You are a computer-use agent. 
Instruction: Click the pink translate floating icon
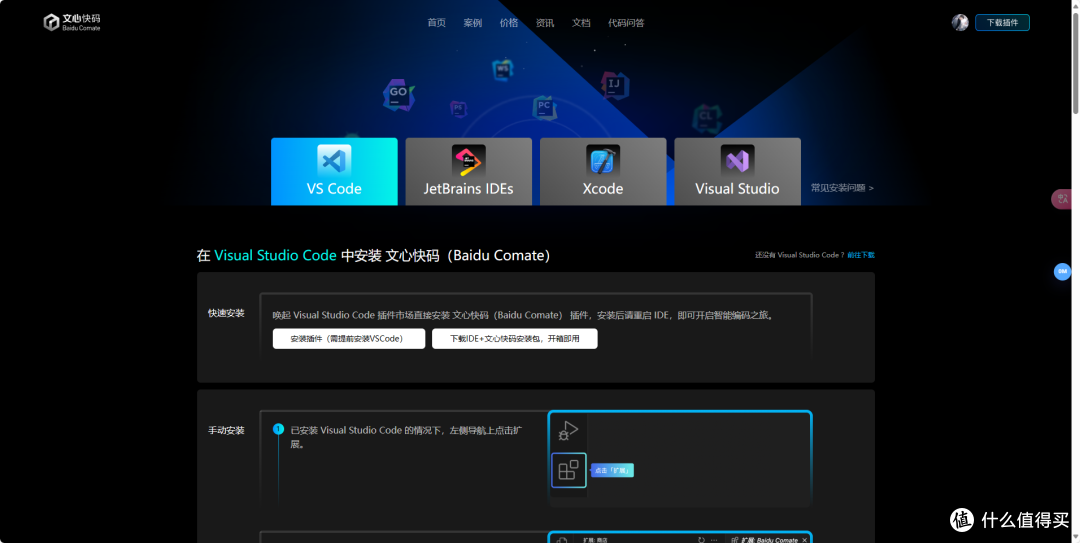coord(1061,199)
